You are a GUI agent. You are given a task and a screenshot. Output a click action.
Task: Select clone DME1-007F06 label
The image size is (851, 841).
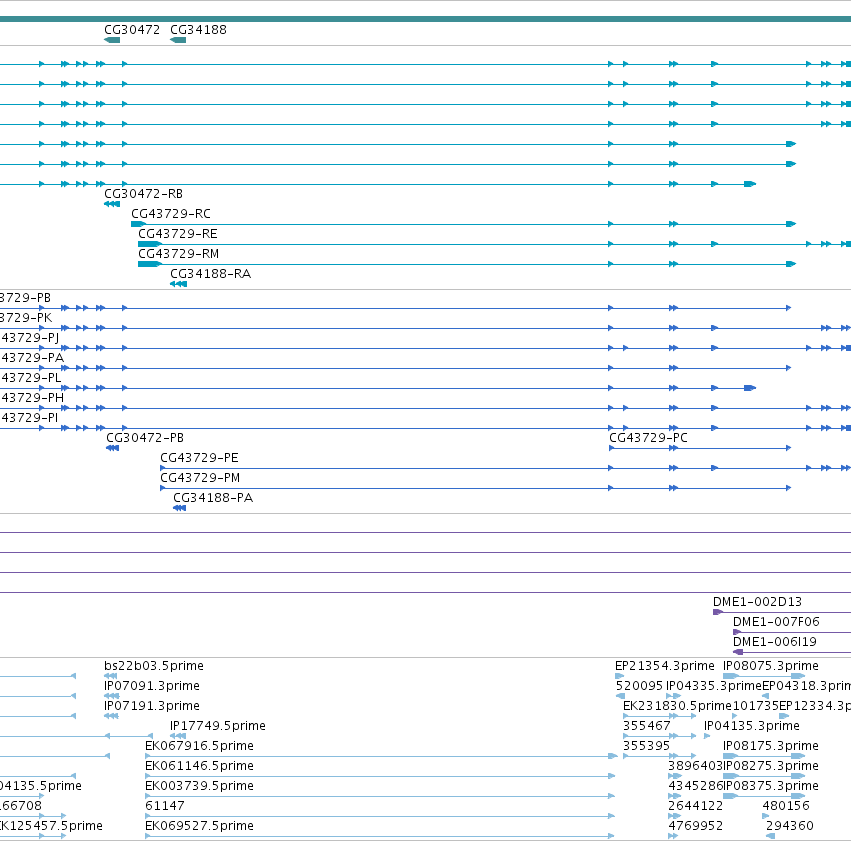click(776, 622)
